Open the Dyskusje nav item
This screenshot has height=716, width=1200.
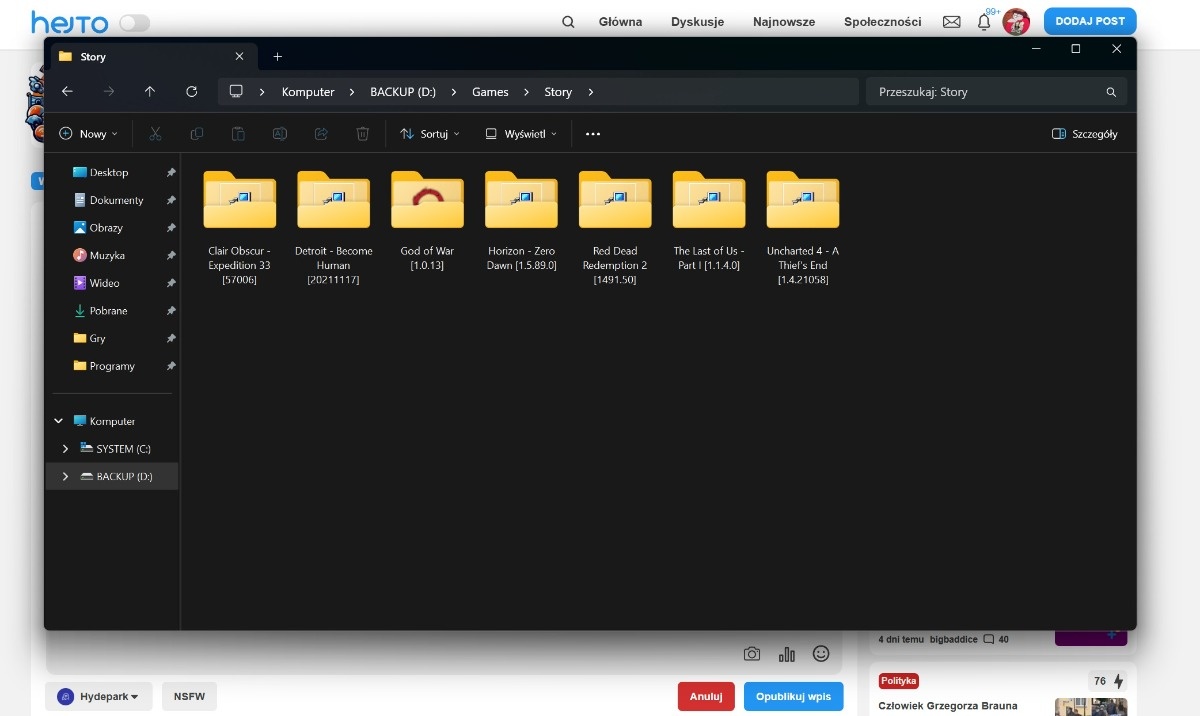(698, 22)
